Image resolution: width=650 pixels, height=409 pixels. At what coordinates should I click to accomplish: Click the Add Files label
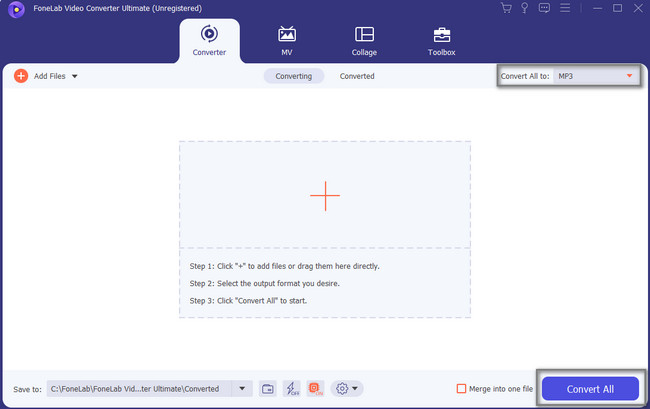click(x=50, y=76)
